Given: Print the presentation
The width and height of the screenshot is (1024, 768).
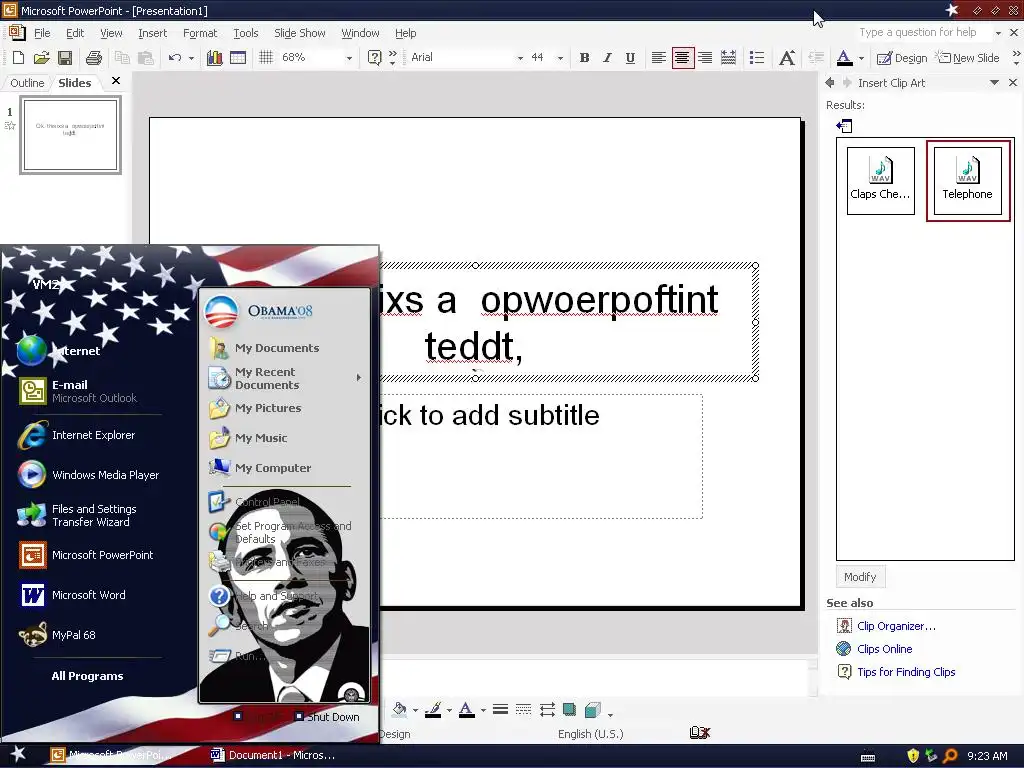Looking at the screenshot, I should [x=93, y=58].
